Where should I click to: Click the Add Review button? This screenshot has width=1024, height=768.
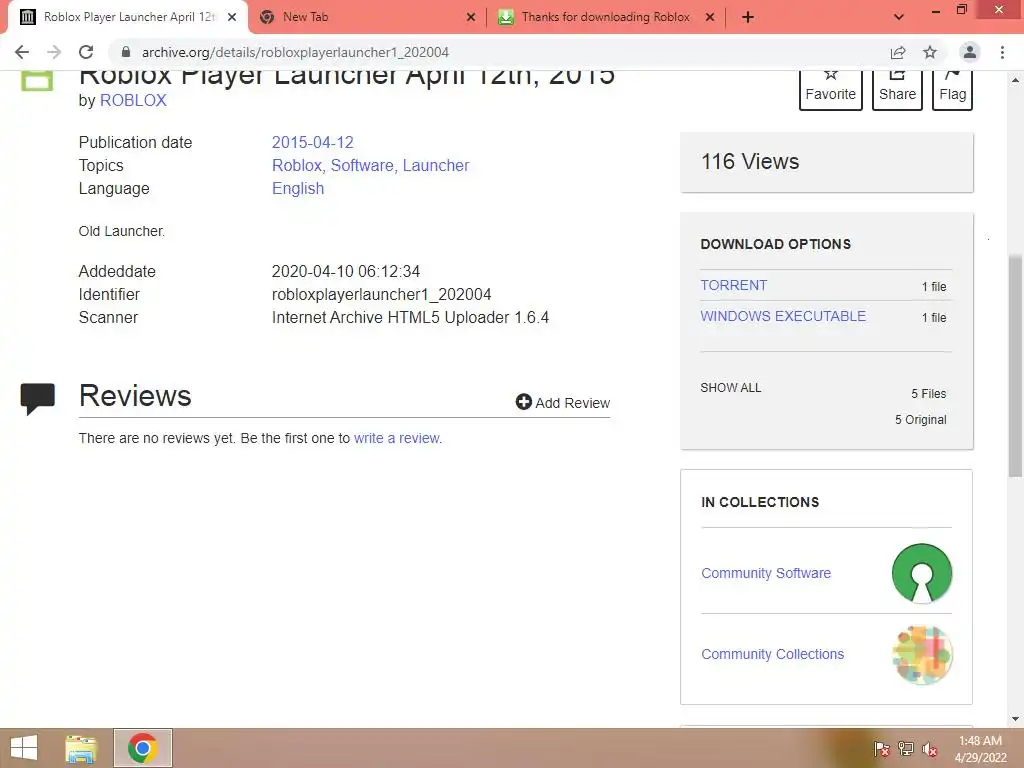(x=563, y=402)
